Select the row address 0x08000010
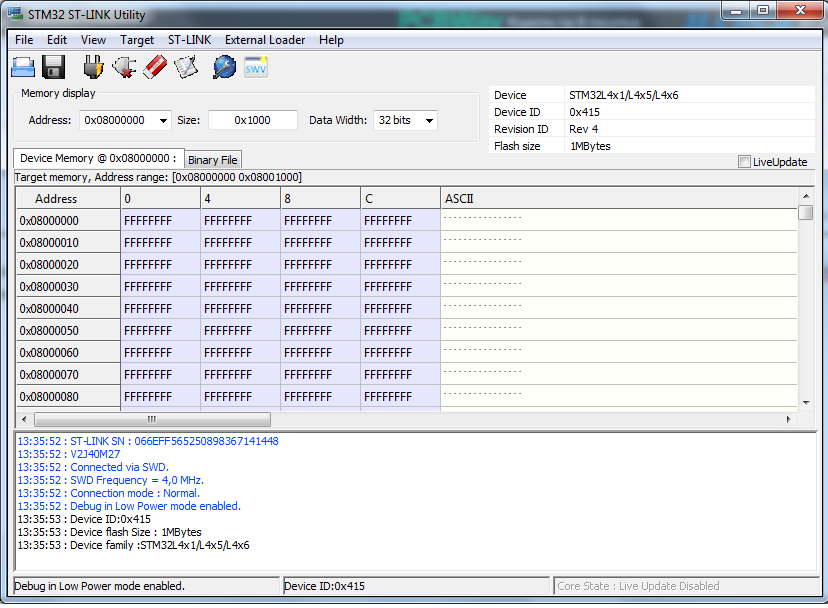This screenshot has height=608, width=828. pyautogui.click(x=68, y=243)
